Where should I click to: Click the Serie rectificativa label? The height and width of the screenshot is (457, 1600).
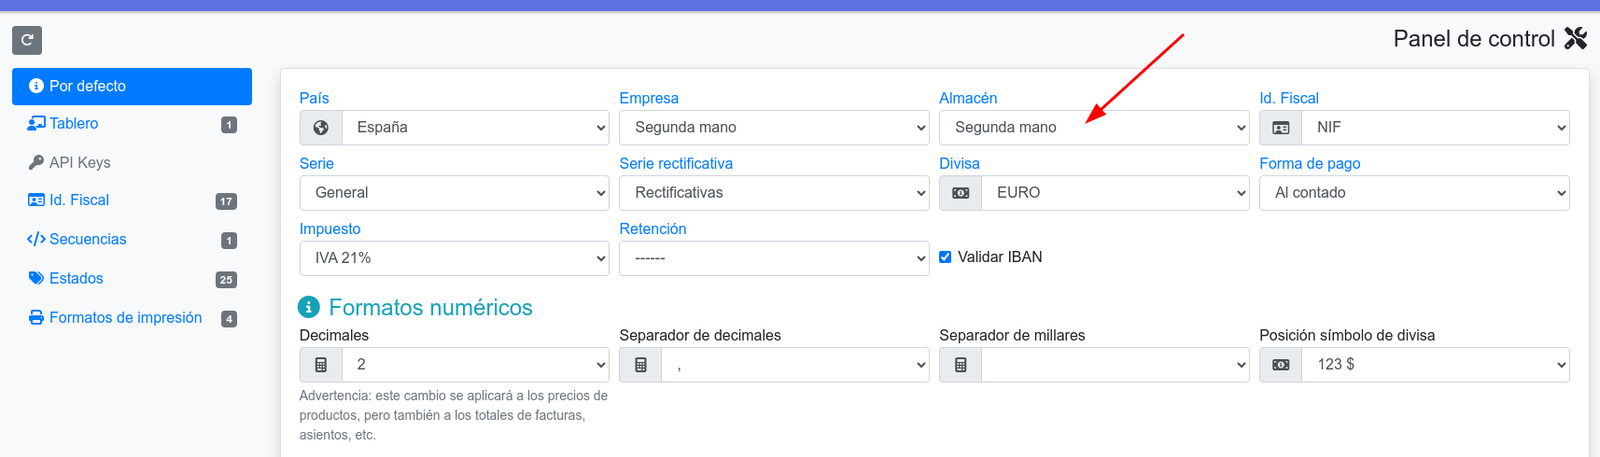[676, 163]
